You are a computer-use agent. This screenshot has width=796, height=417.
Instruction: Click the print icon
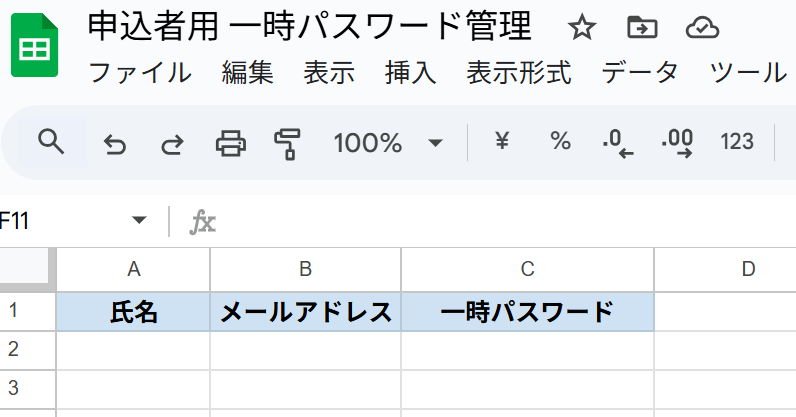coord(231,143)
